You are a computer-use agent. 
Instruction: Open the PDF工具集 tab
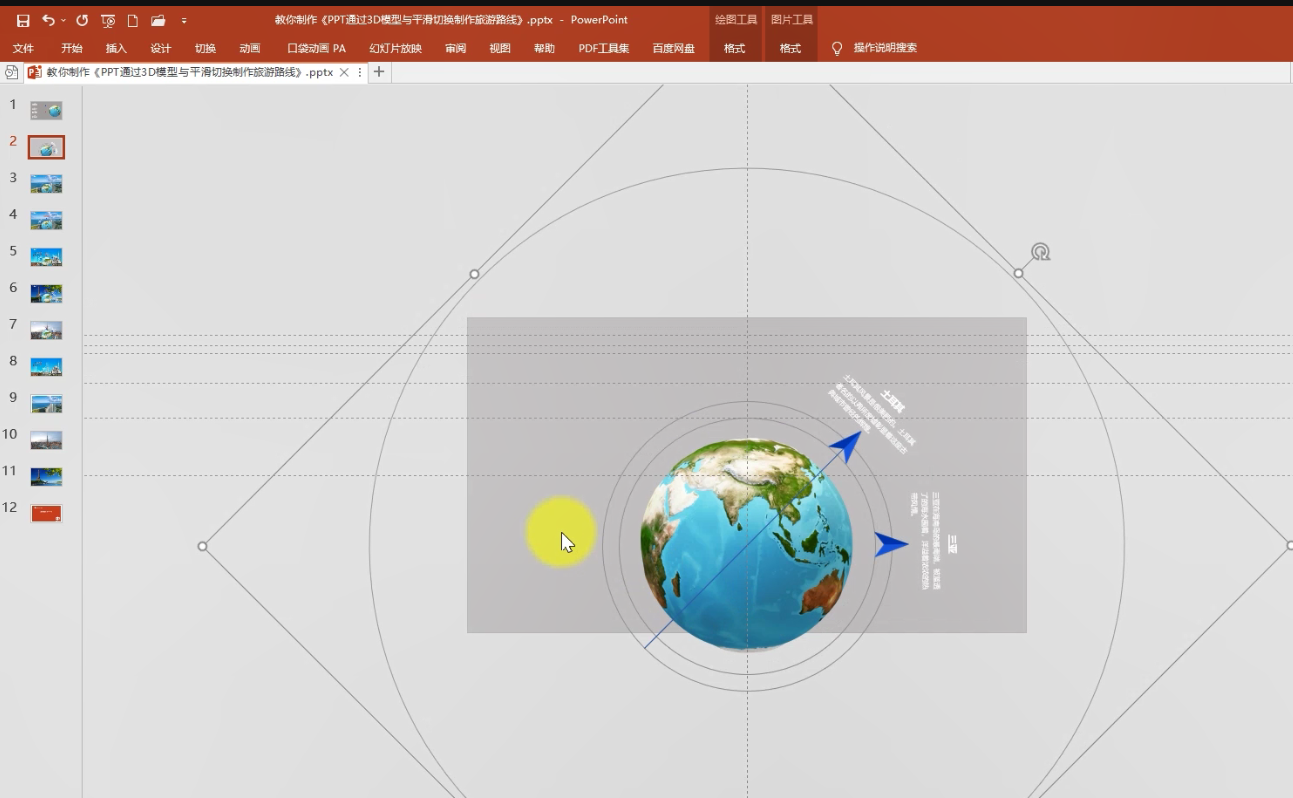pyautogui.click(x=604, y=48)
